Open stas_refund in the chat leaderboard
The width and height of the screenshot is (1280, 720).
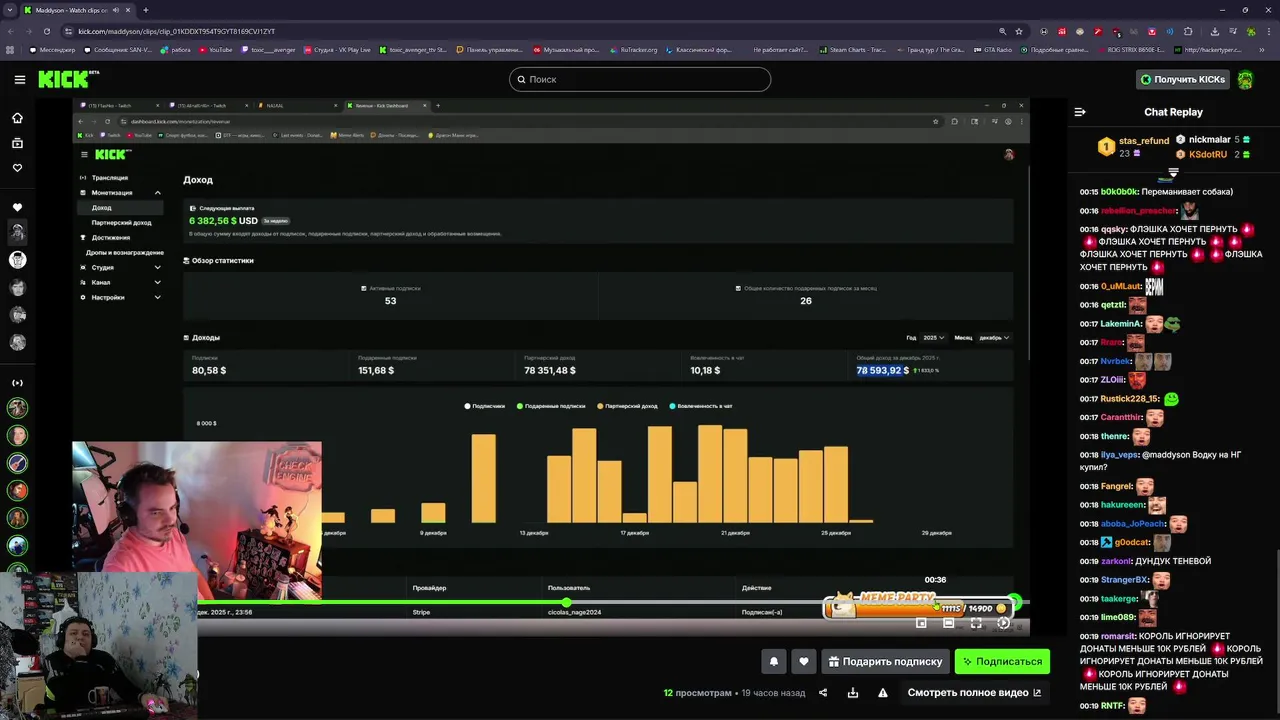1144,141
